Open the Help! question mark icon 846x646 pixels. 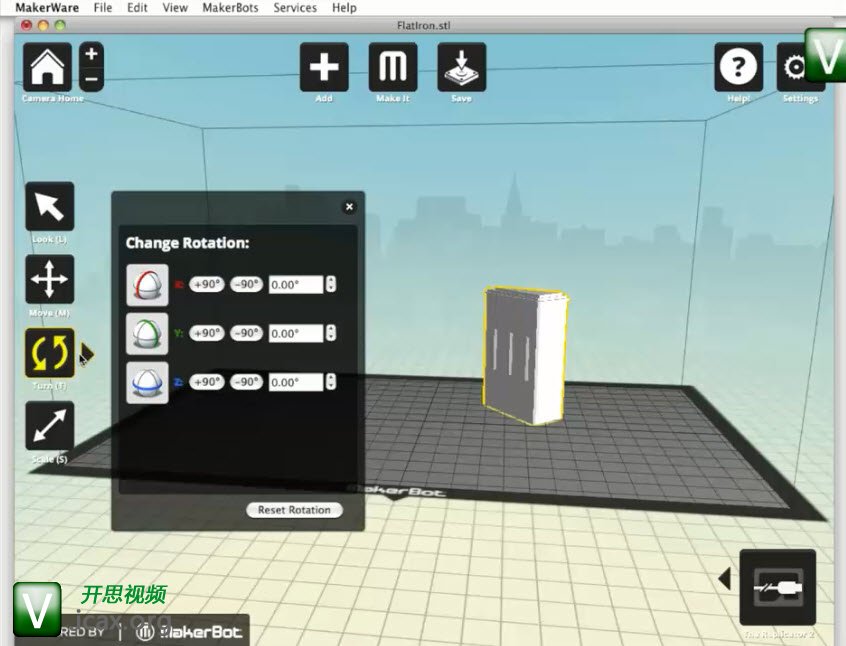[x=738, y=67]
